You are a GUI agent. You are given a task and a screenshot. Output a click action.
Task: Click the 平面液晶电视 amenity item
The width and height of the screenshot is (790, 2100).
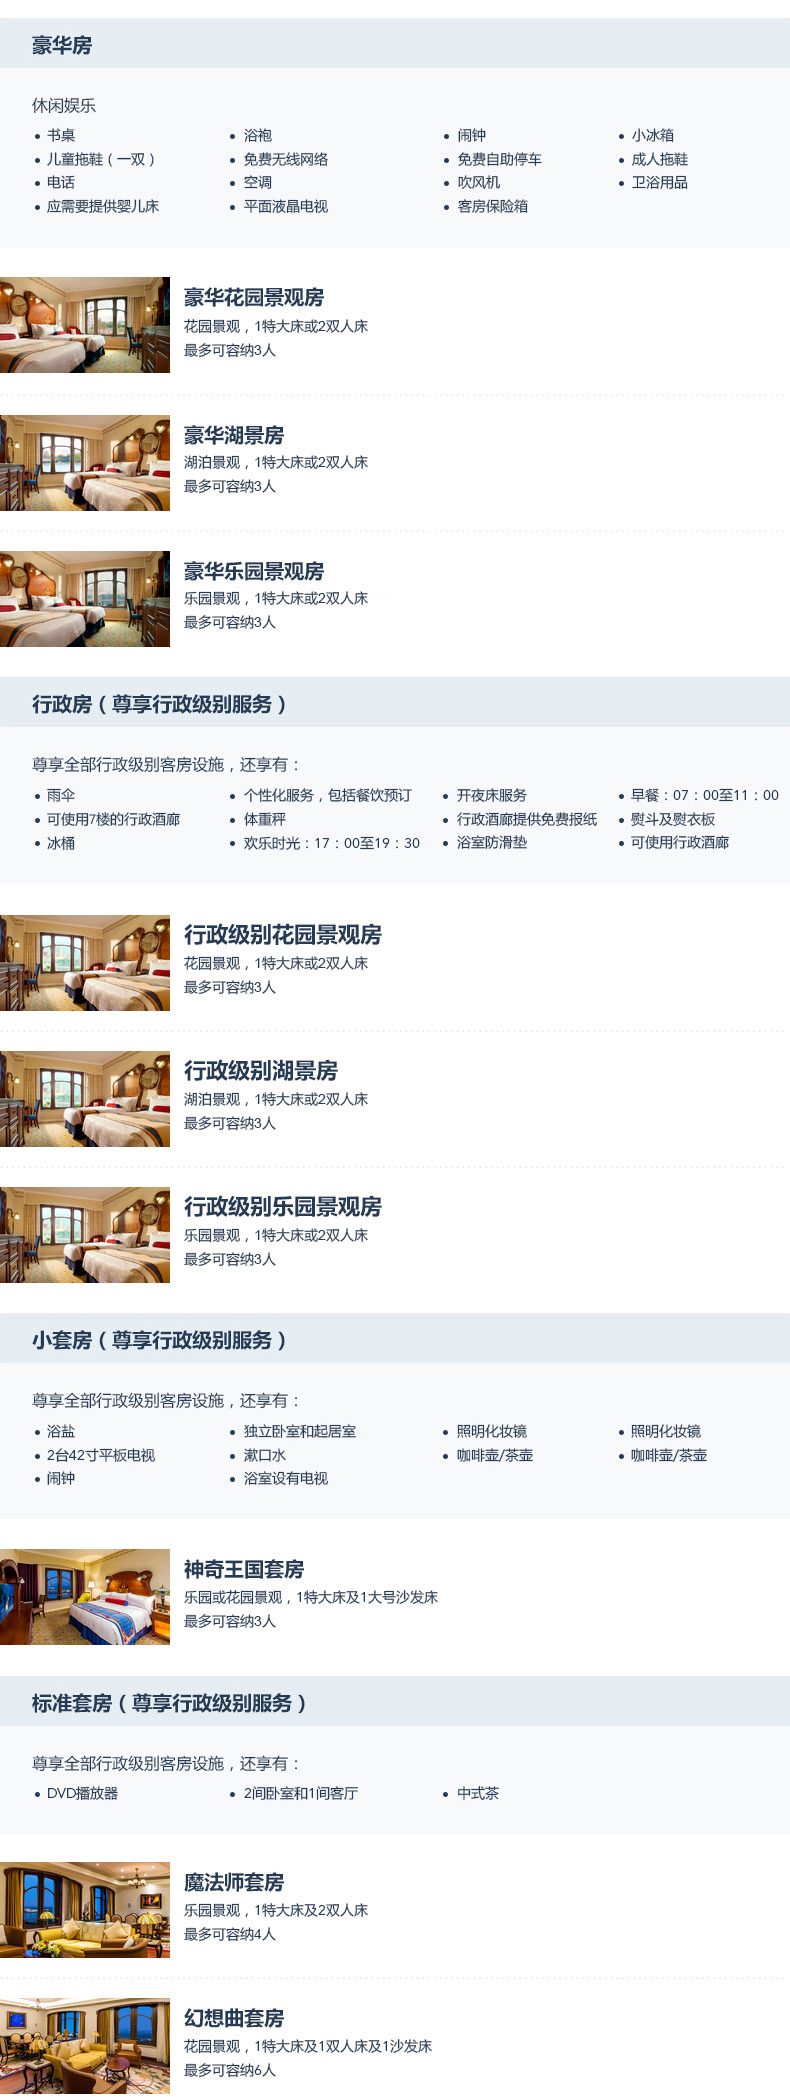pos(286,206)
